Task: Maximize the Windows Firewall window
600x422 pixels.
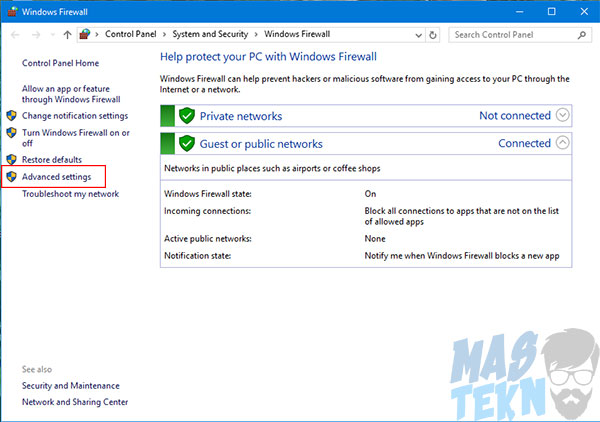Action: (551, 11)
